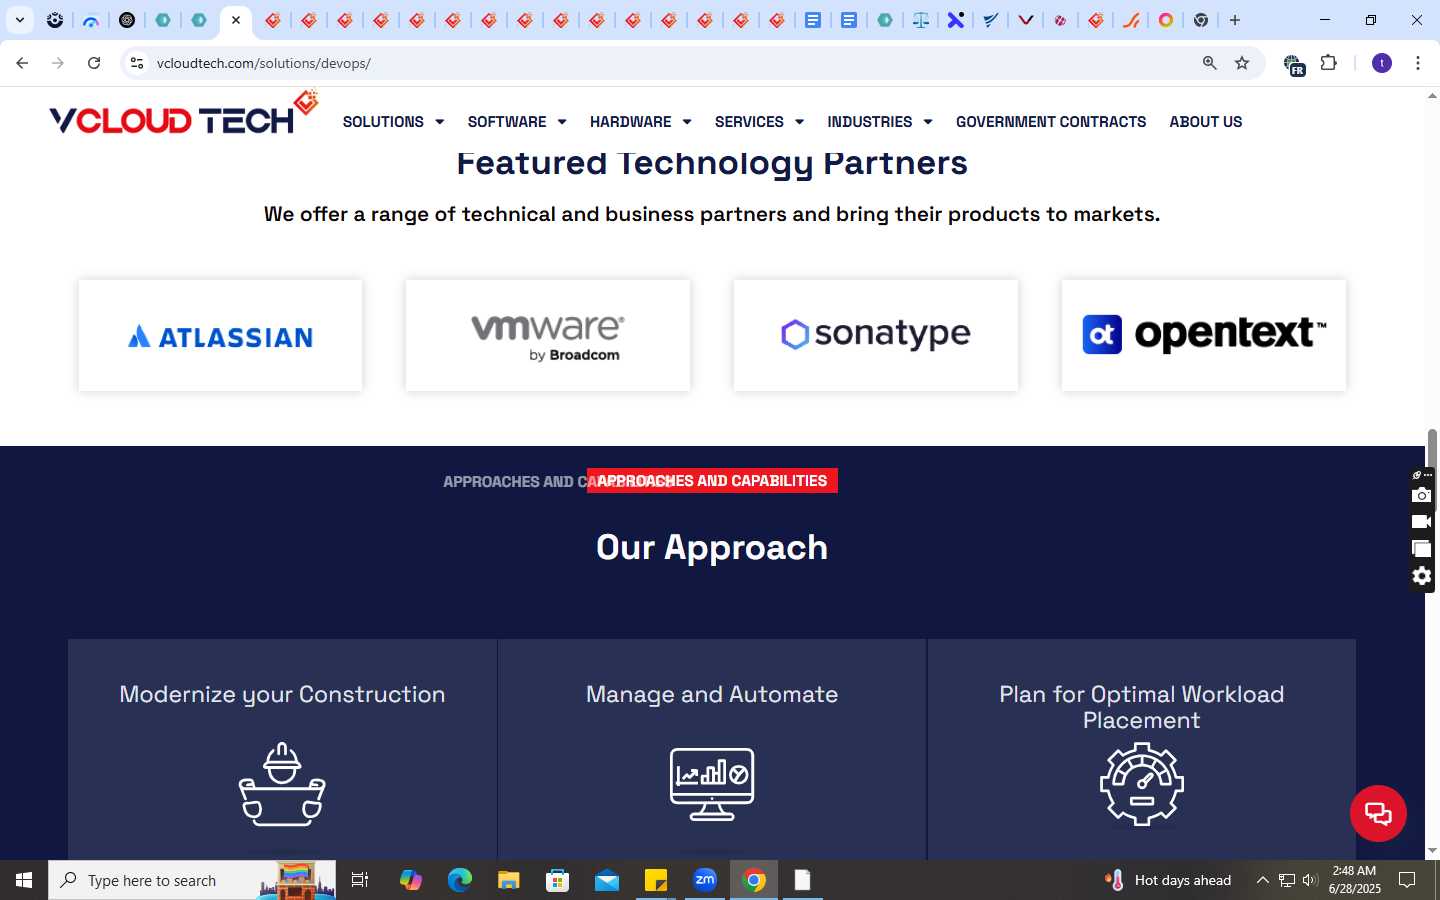
Task: Open Chrome's three-dot menu
Action: click(1418, 63)
